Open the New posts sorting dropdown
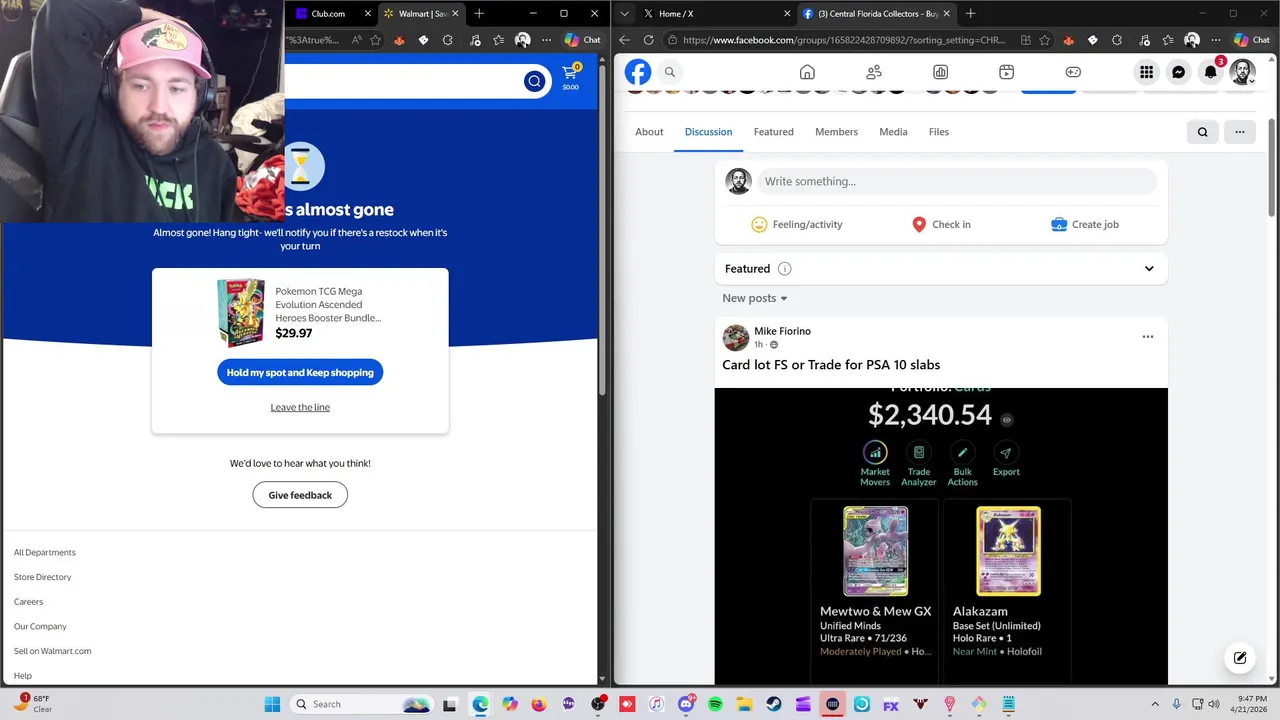 [x=755, y=298]
